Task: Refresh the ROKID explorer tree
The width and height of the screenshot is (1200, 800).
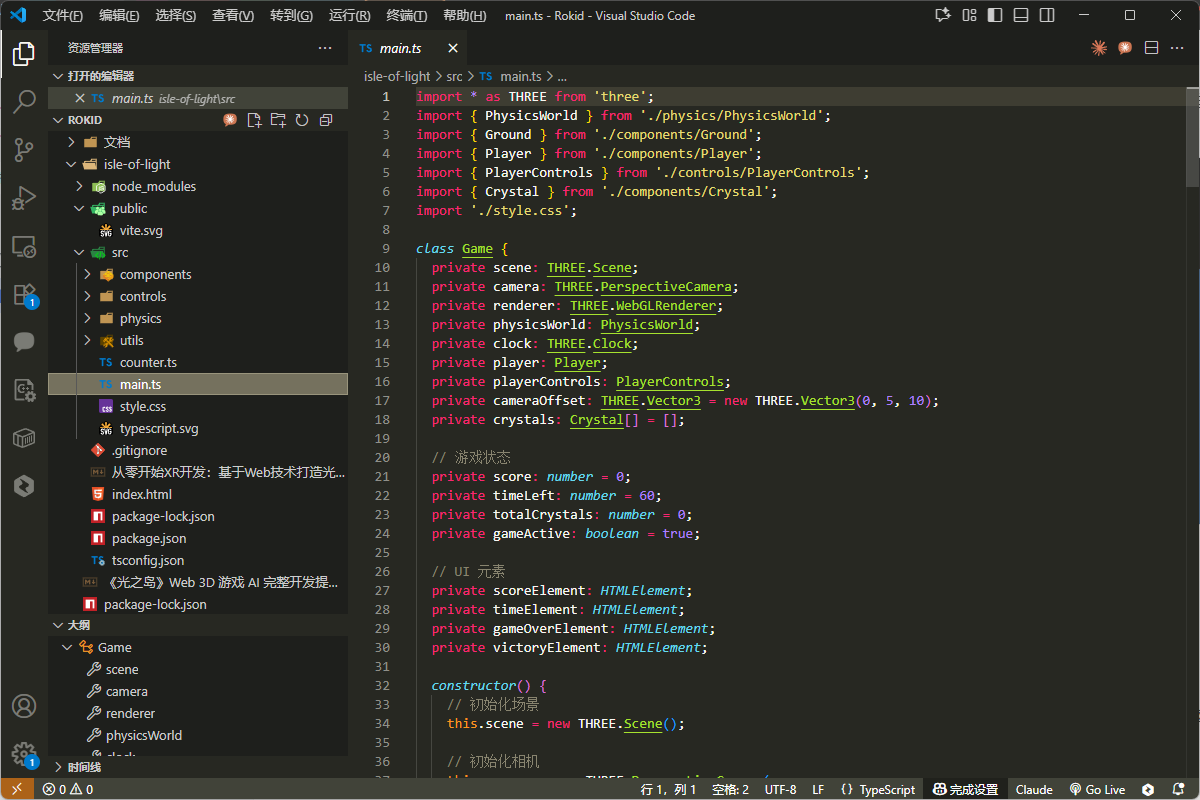Action: click(302, 120)
